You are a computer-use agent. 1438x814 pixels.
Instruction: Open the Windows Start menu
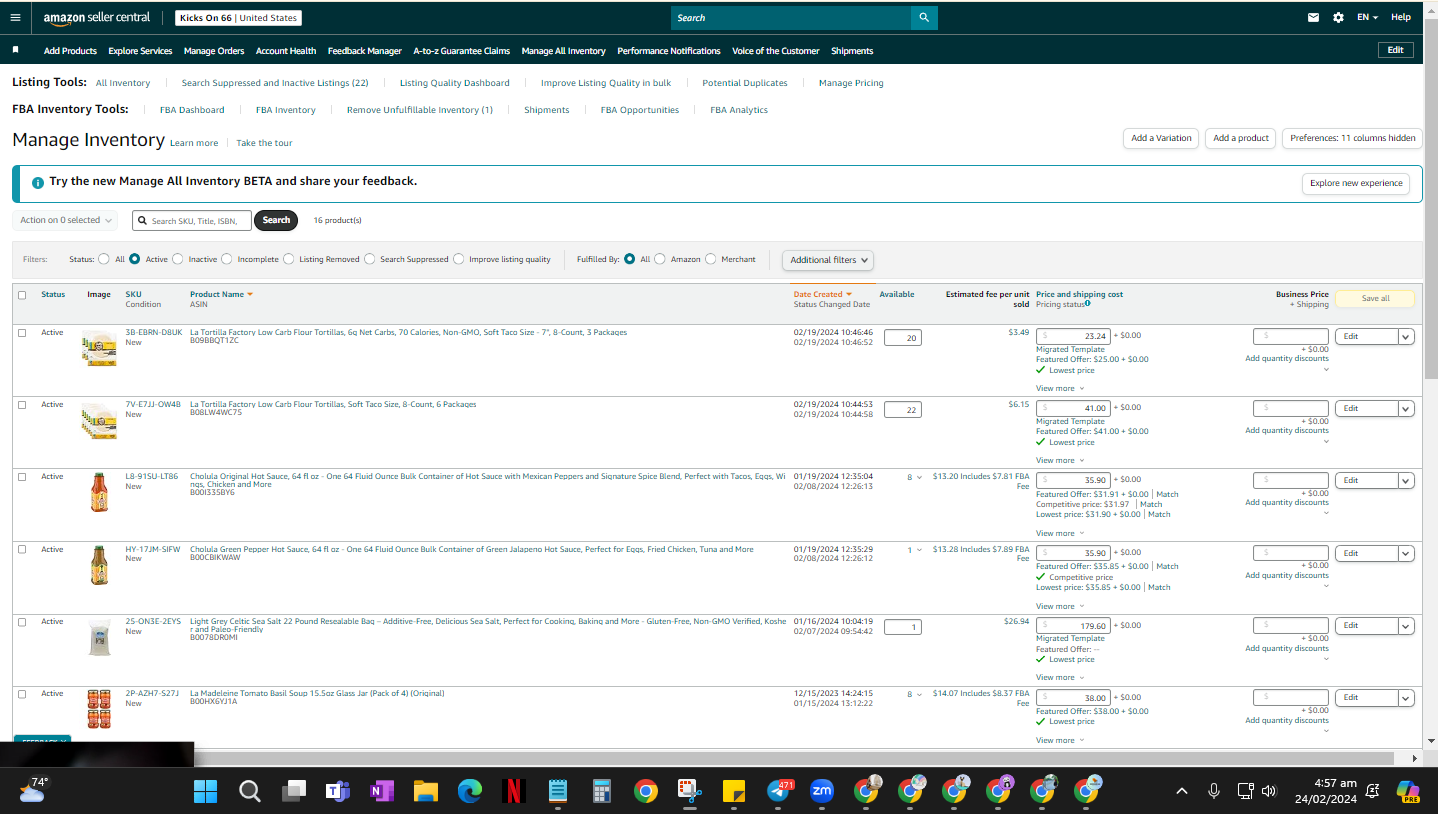[x=205, y=791]
